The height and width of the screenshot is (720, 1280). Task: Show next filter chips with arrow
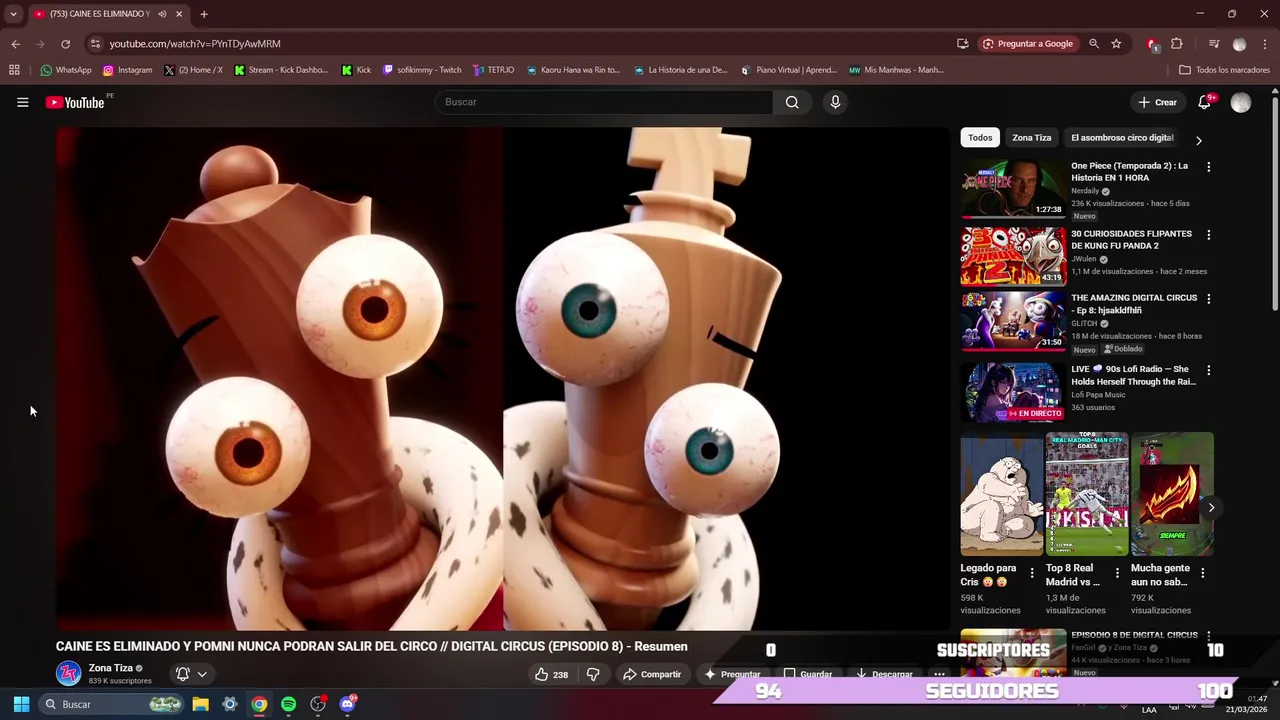1198,140
